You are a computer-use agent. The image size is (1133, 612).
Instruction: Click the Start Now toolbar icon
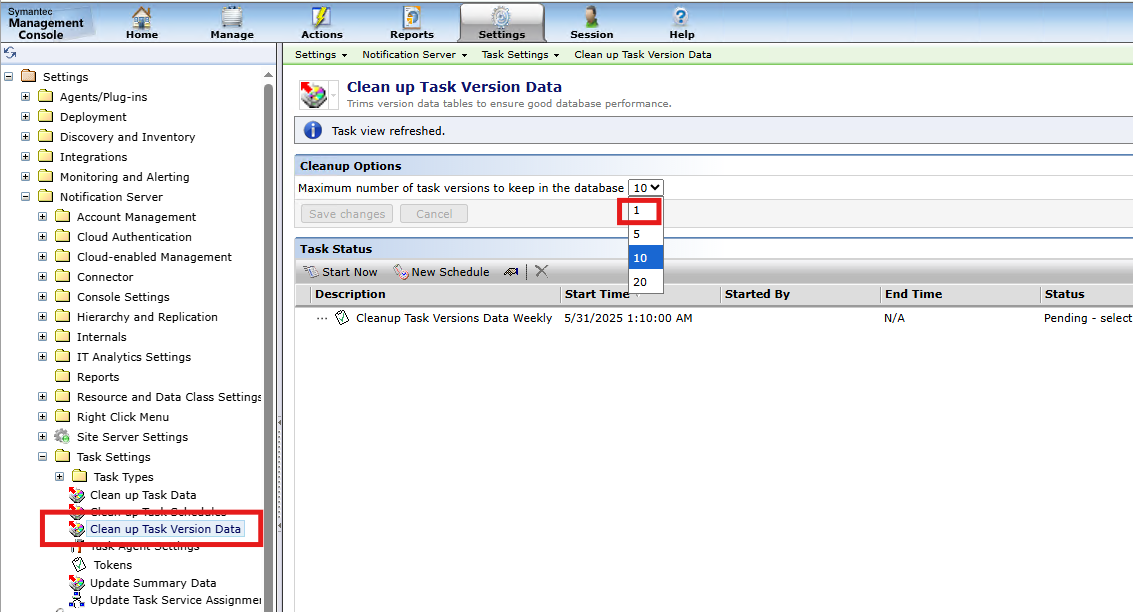(x=311, y=272)
